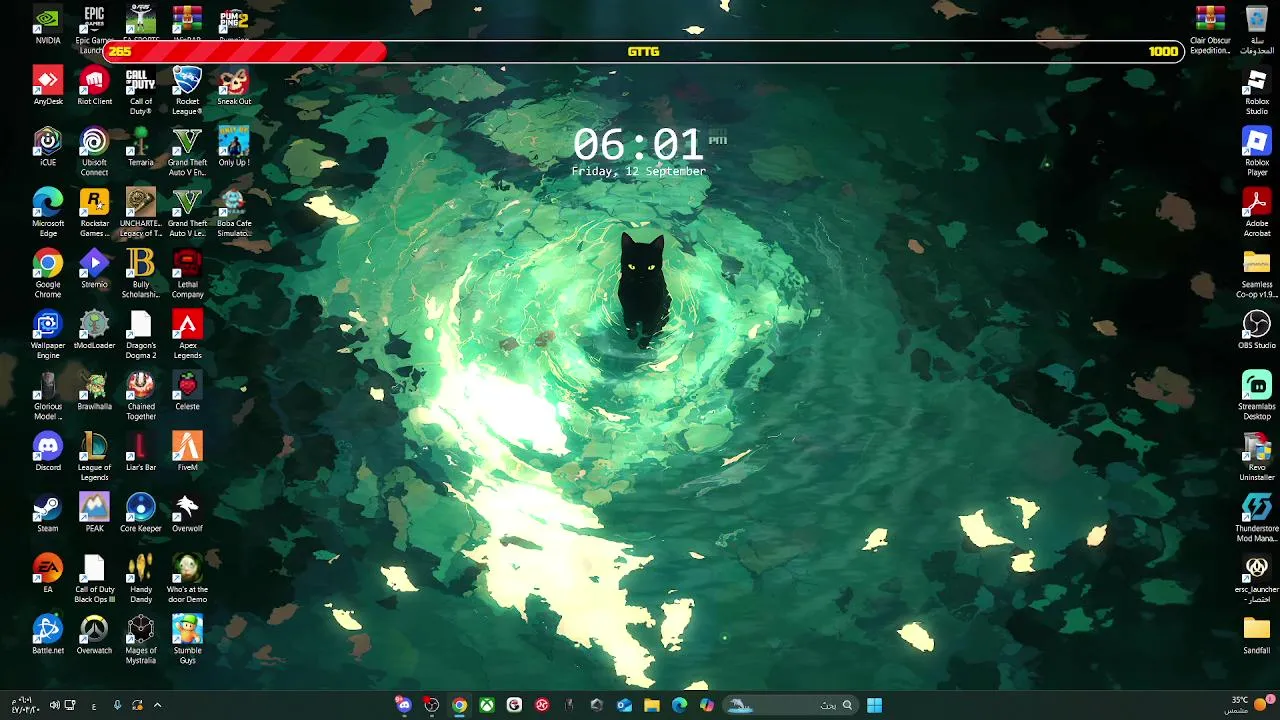Open the Wallpaper Engine shortcut
The height and width of the screenshot is (720, 1280).
pos(47,335)
